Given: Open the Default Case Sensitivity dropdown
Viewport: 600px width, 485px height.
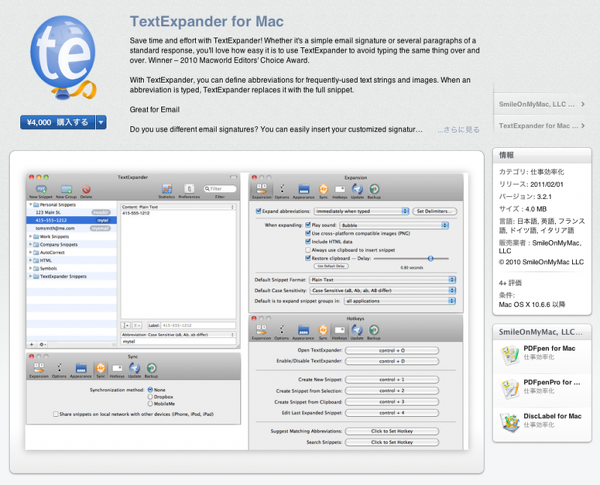Looking at the screenshot, I should (x=383, y=291).
